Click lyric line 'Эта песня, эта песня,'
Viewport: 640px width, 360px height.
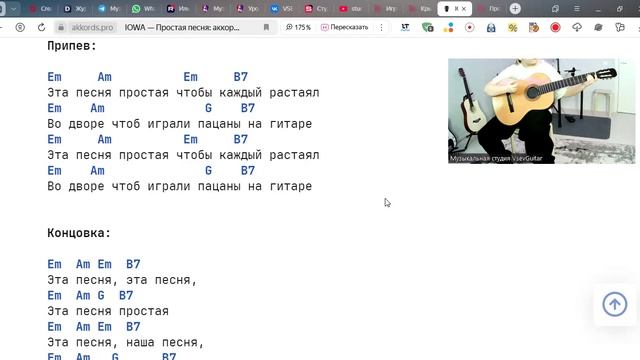click(122, 280)
